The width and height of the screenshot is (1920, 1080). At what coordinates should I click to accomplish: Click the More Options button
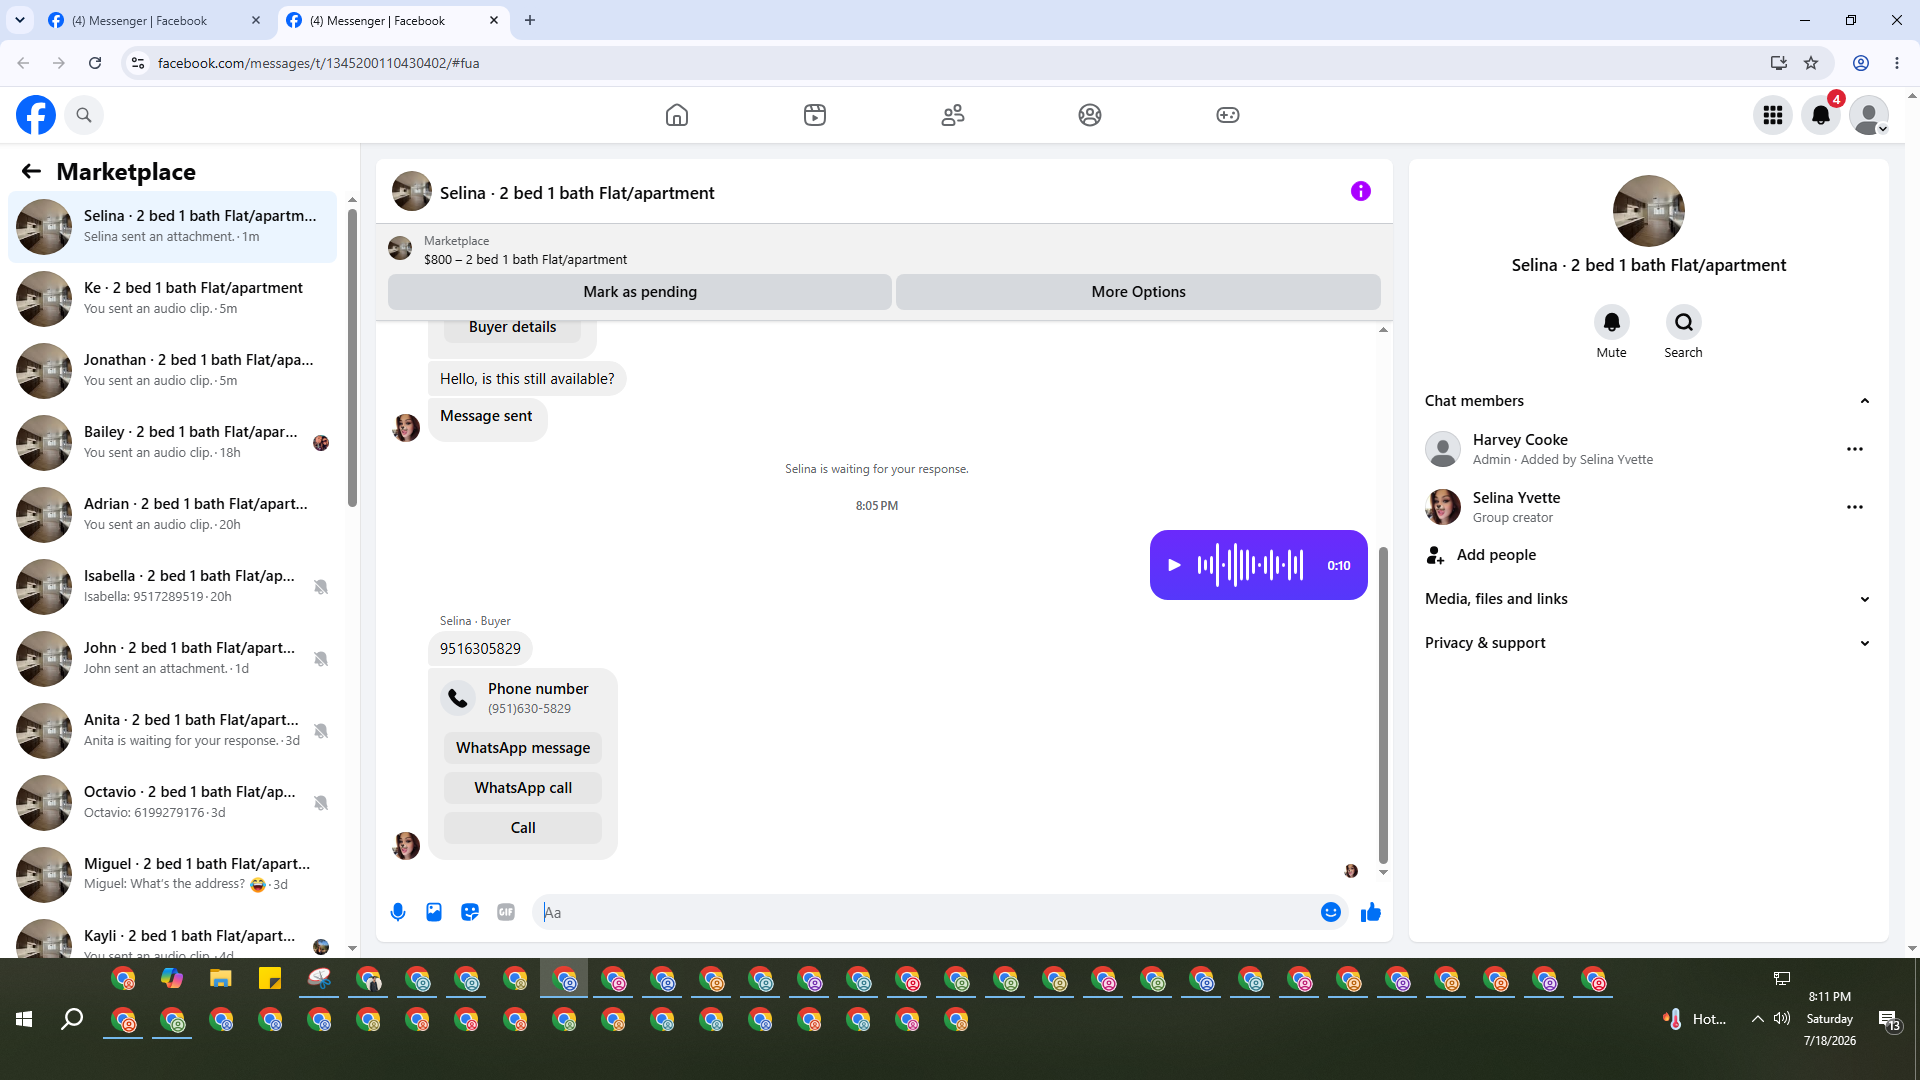[x=1138, y=292]
